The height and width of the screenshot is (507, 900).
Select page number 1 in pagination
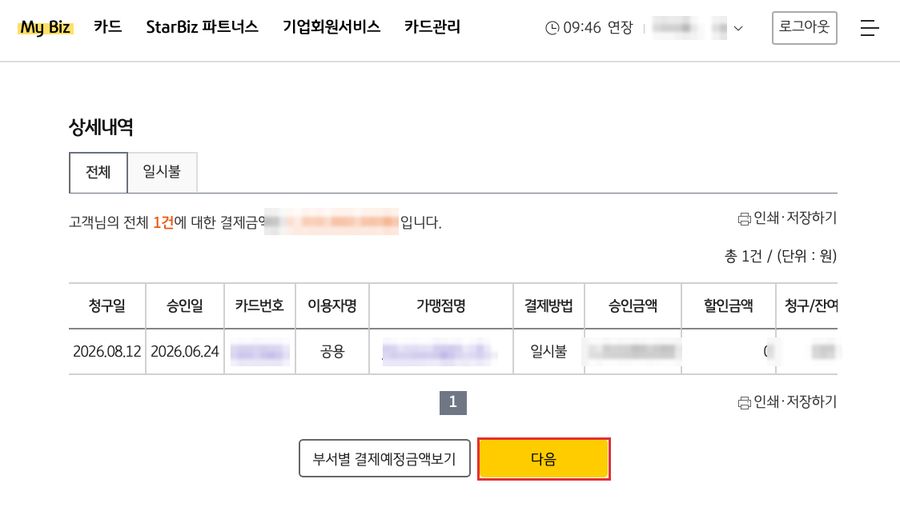(453, 402)
